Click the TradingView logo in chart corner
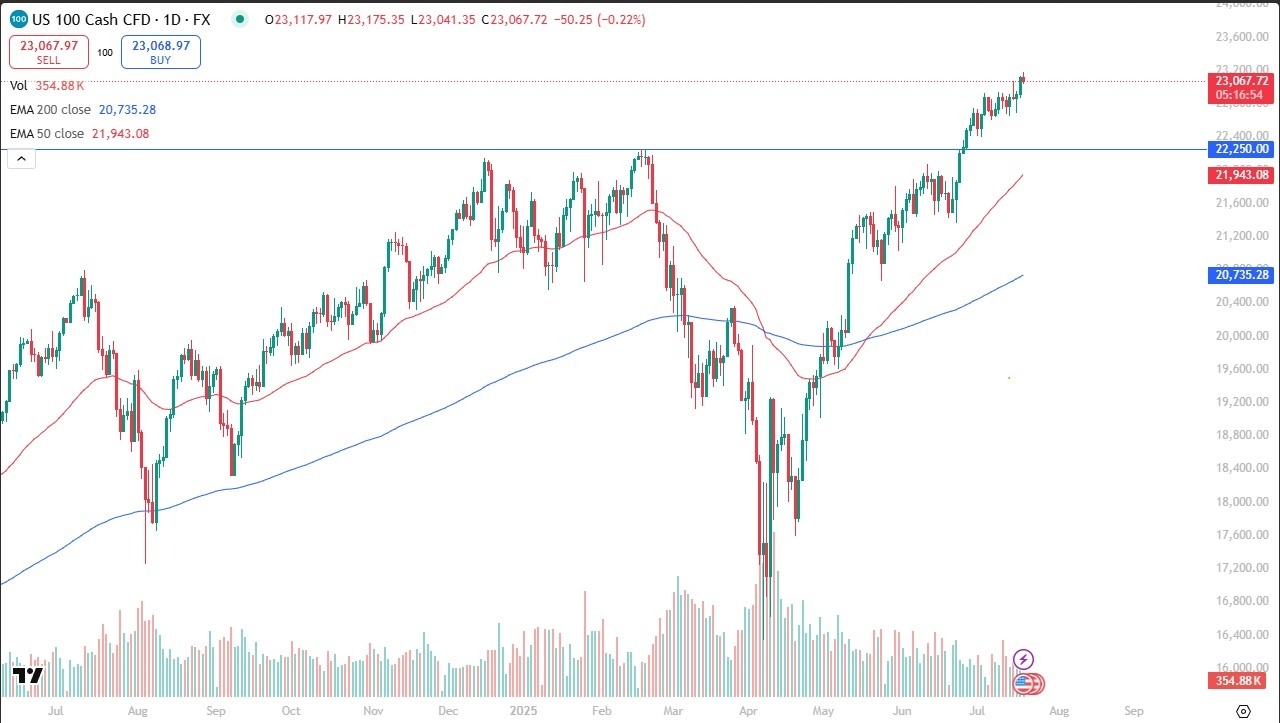The width and height of the screenshot is (1280, 723). click(27, 677)
